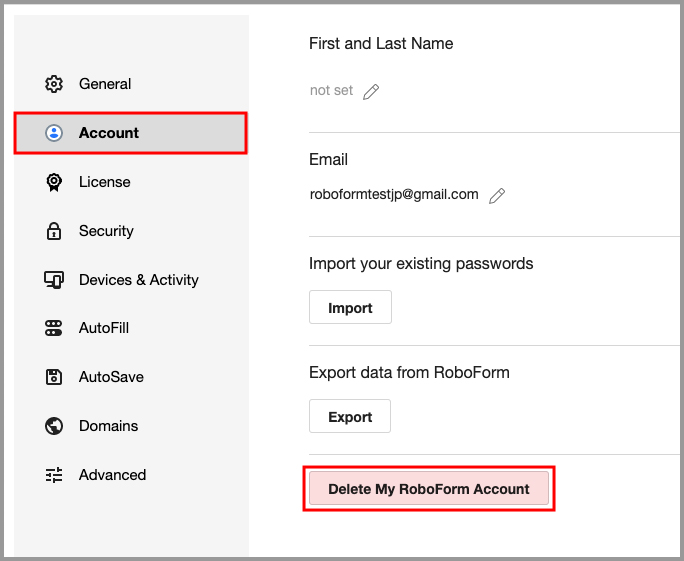Open AutoFill settings
This screenshot has height=561, width=684.
point(131,328)
